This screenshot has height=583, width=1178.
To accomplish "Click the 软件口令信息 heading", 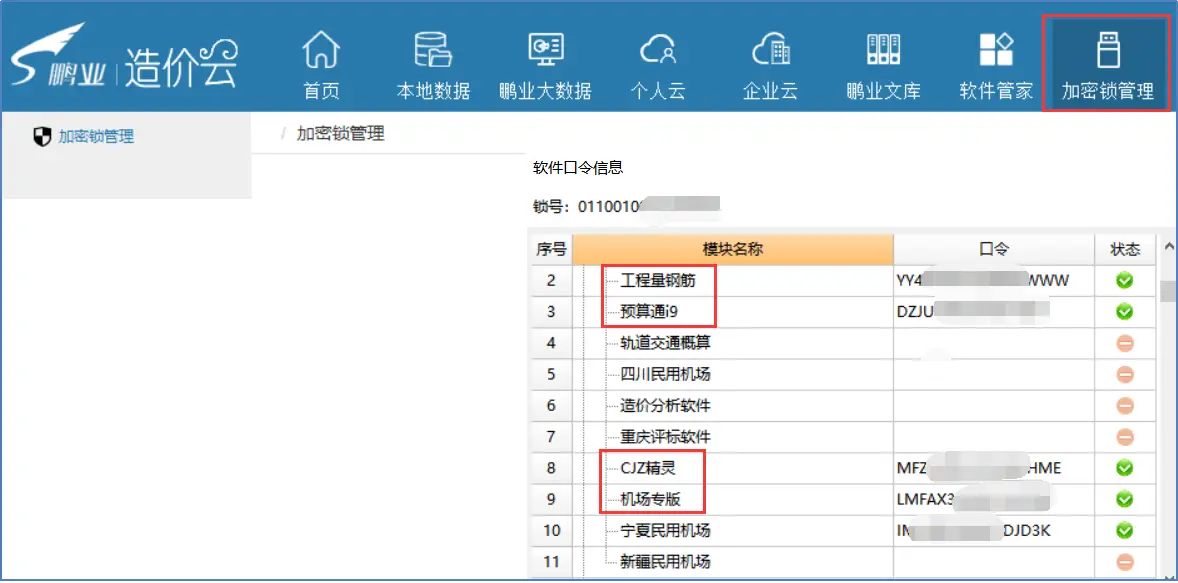I will tap(577, 168).
